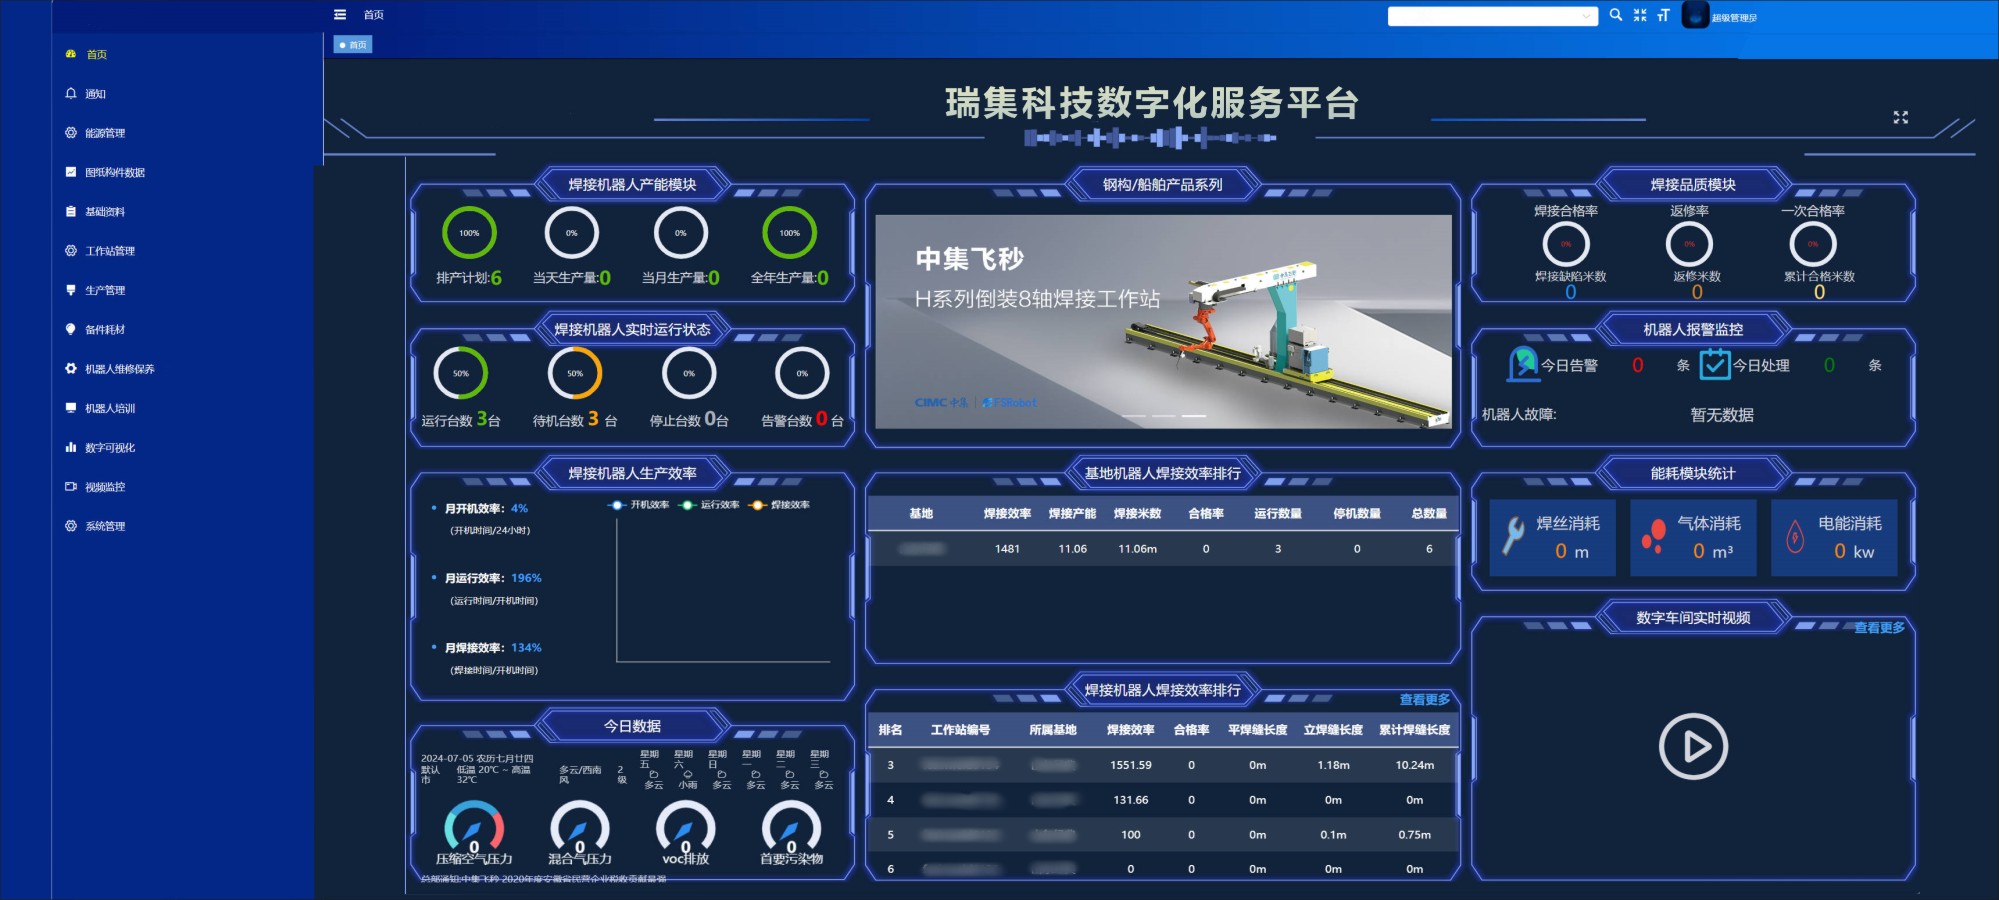Click the 暂无数据 robot fault text
This screenshot has width=1999, height=900.
coord(1722,415)
